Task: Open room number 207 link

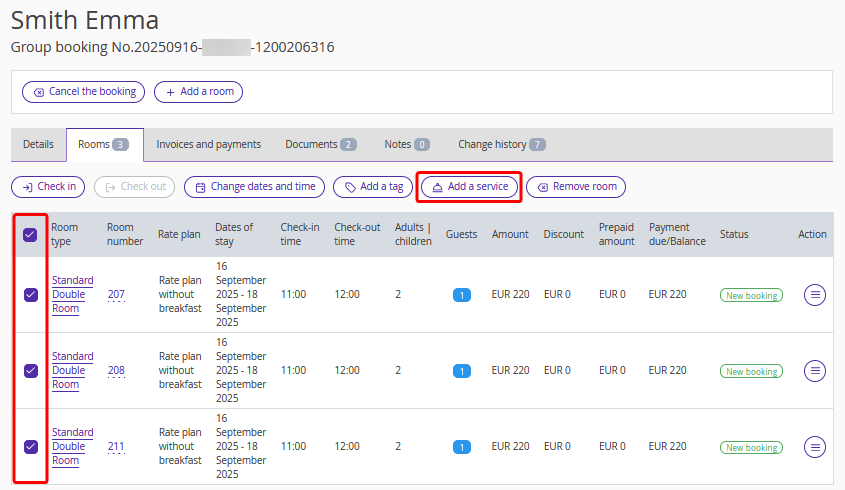Action: pos(116,295)
